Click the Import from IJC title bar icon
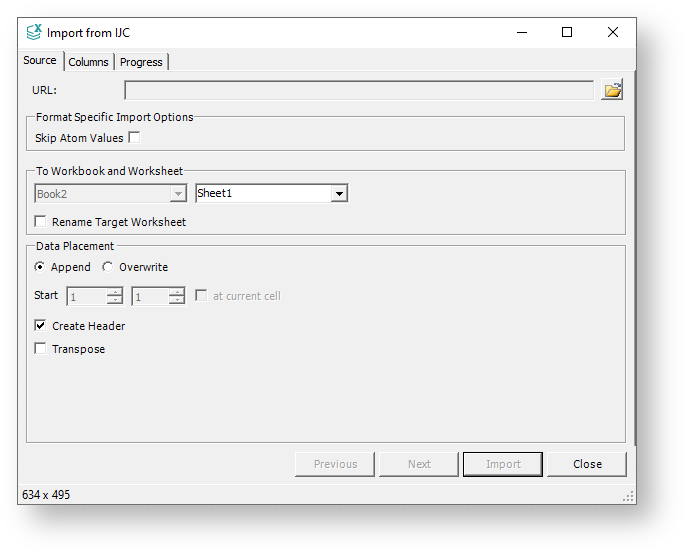 (x=34, y=32)
